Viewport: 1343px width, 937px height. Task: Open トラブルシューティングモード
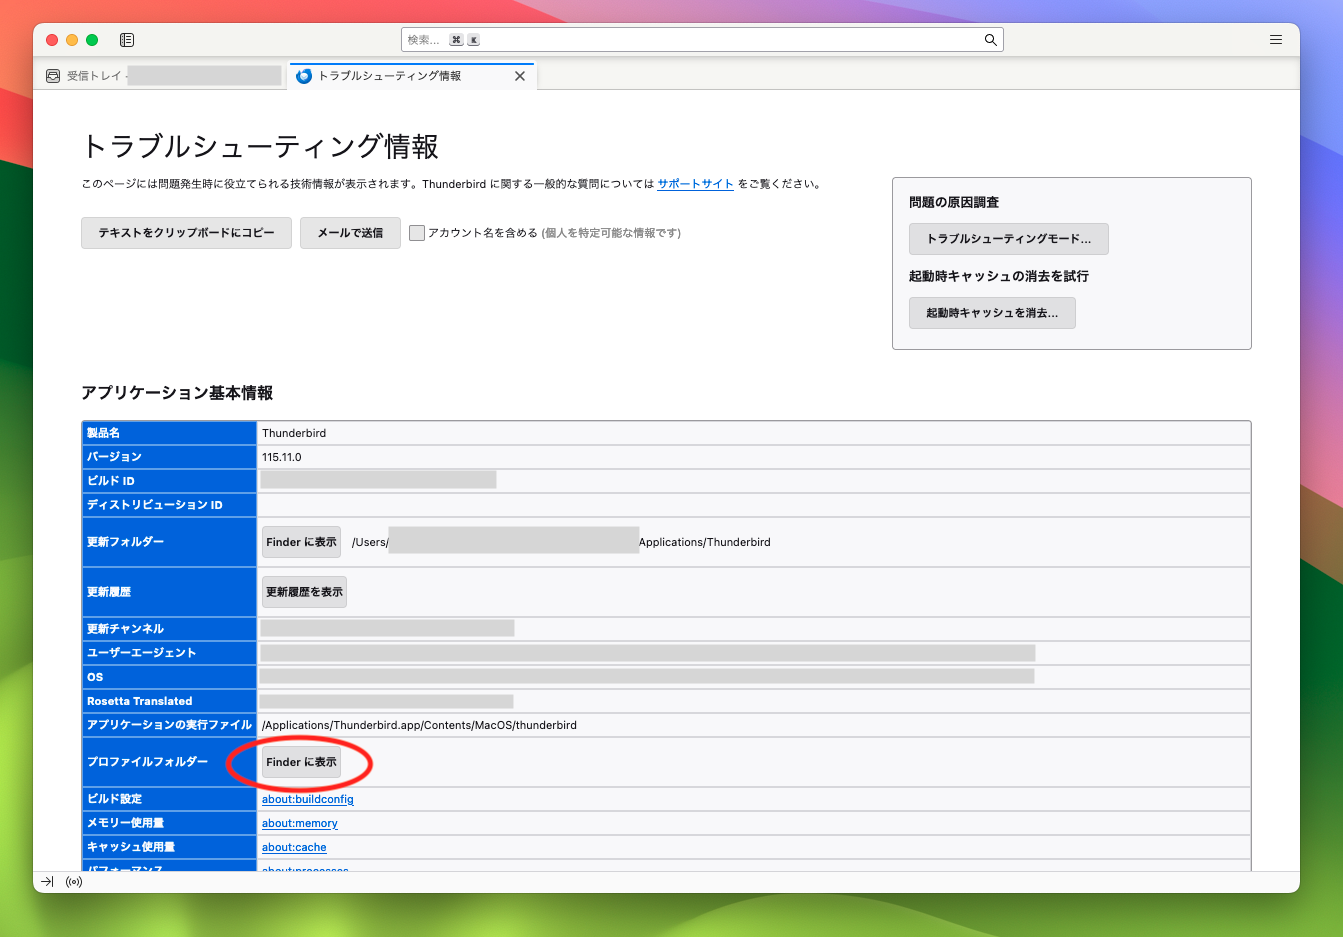click(1007, 238)
